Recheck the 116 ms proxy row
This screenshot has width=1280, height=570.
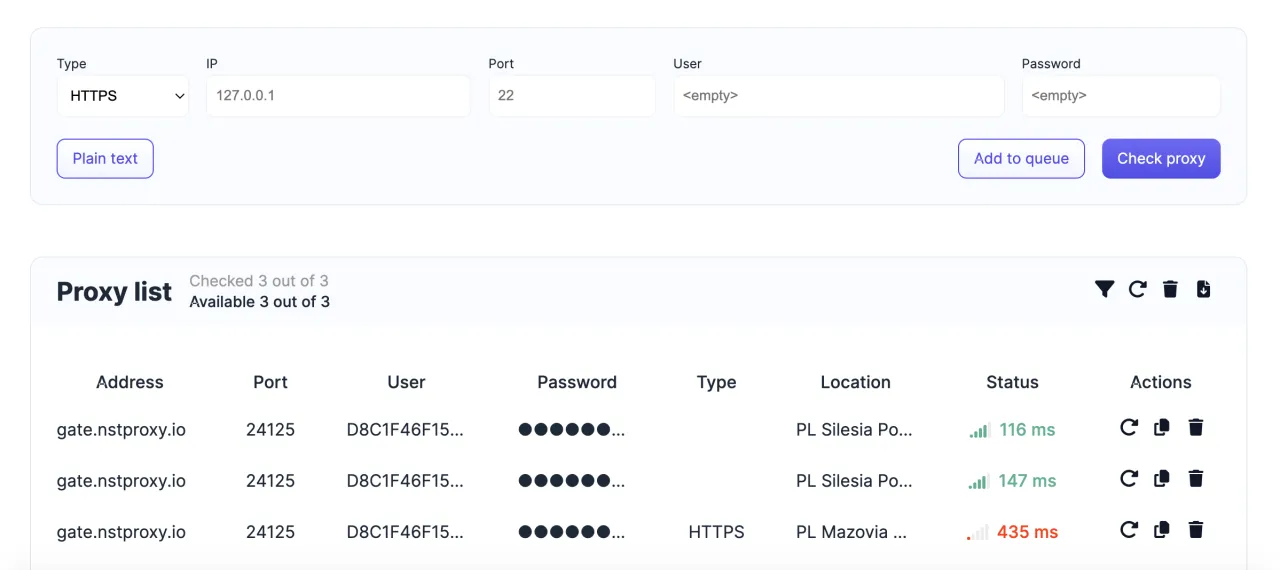[1129, 428]
